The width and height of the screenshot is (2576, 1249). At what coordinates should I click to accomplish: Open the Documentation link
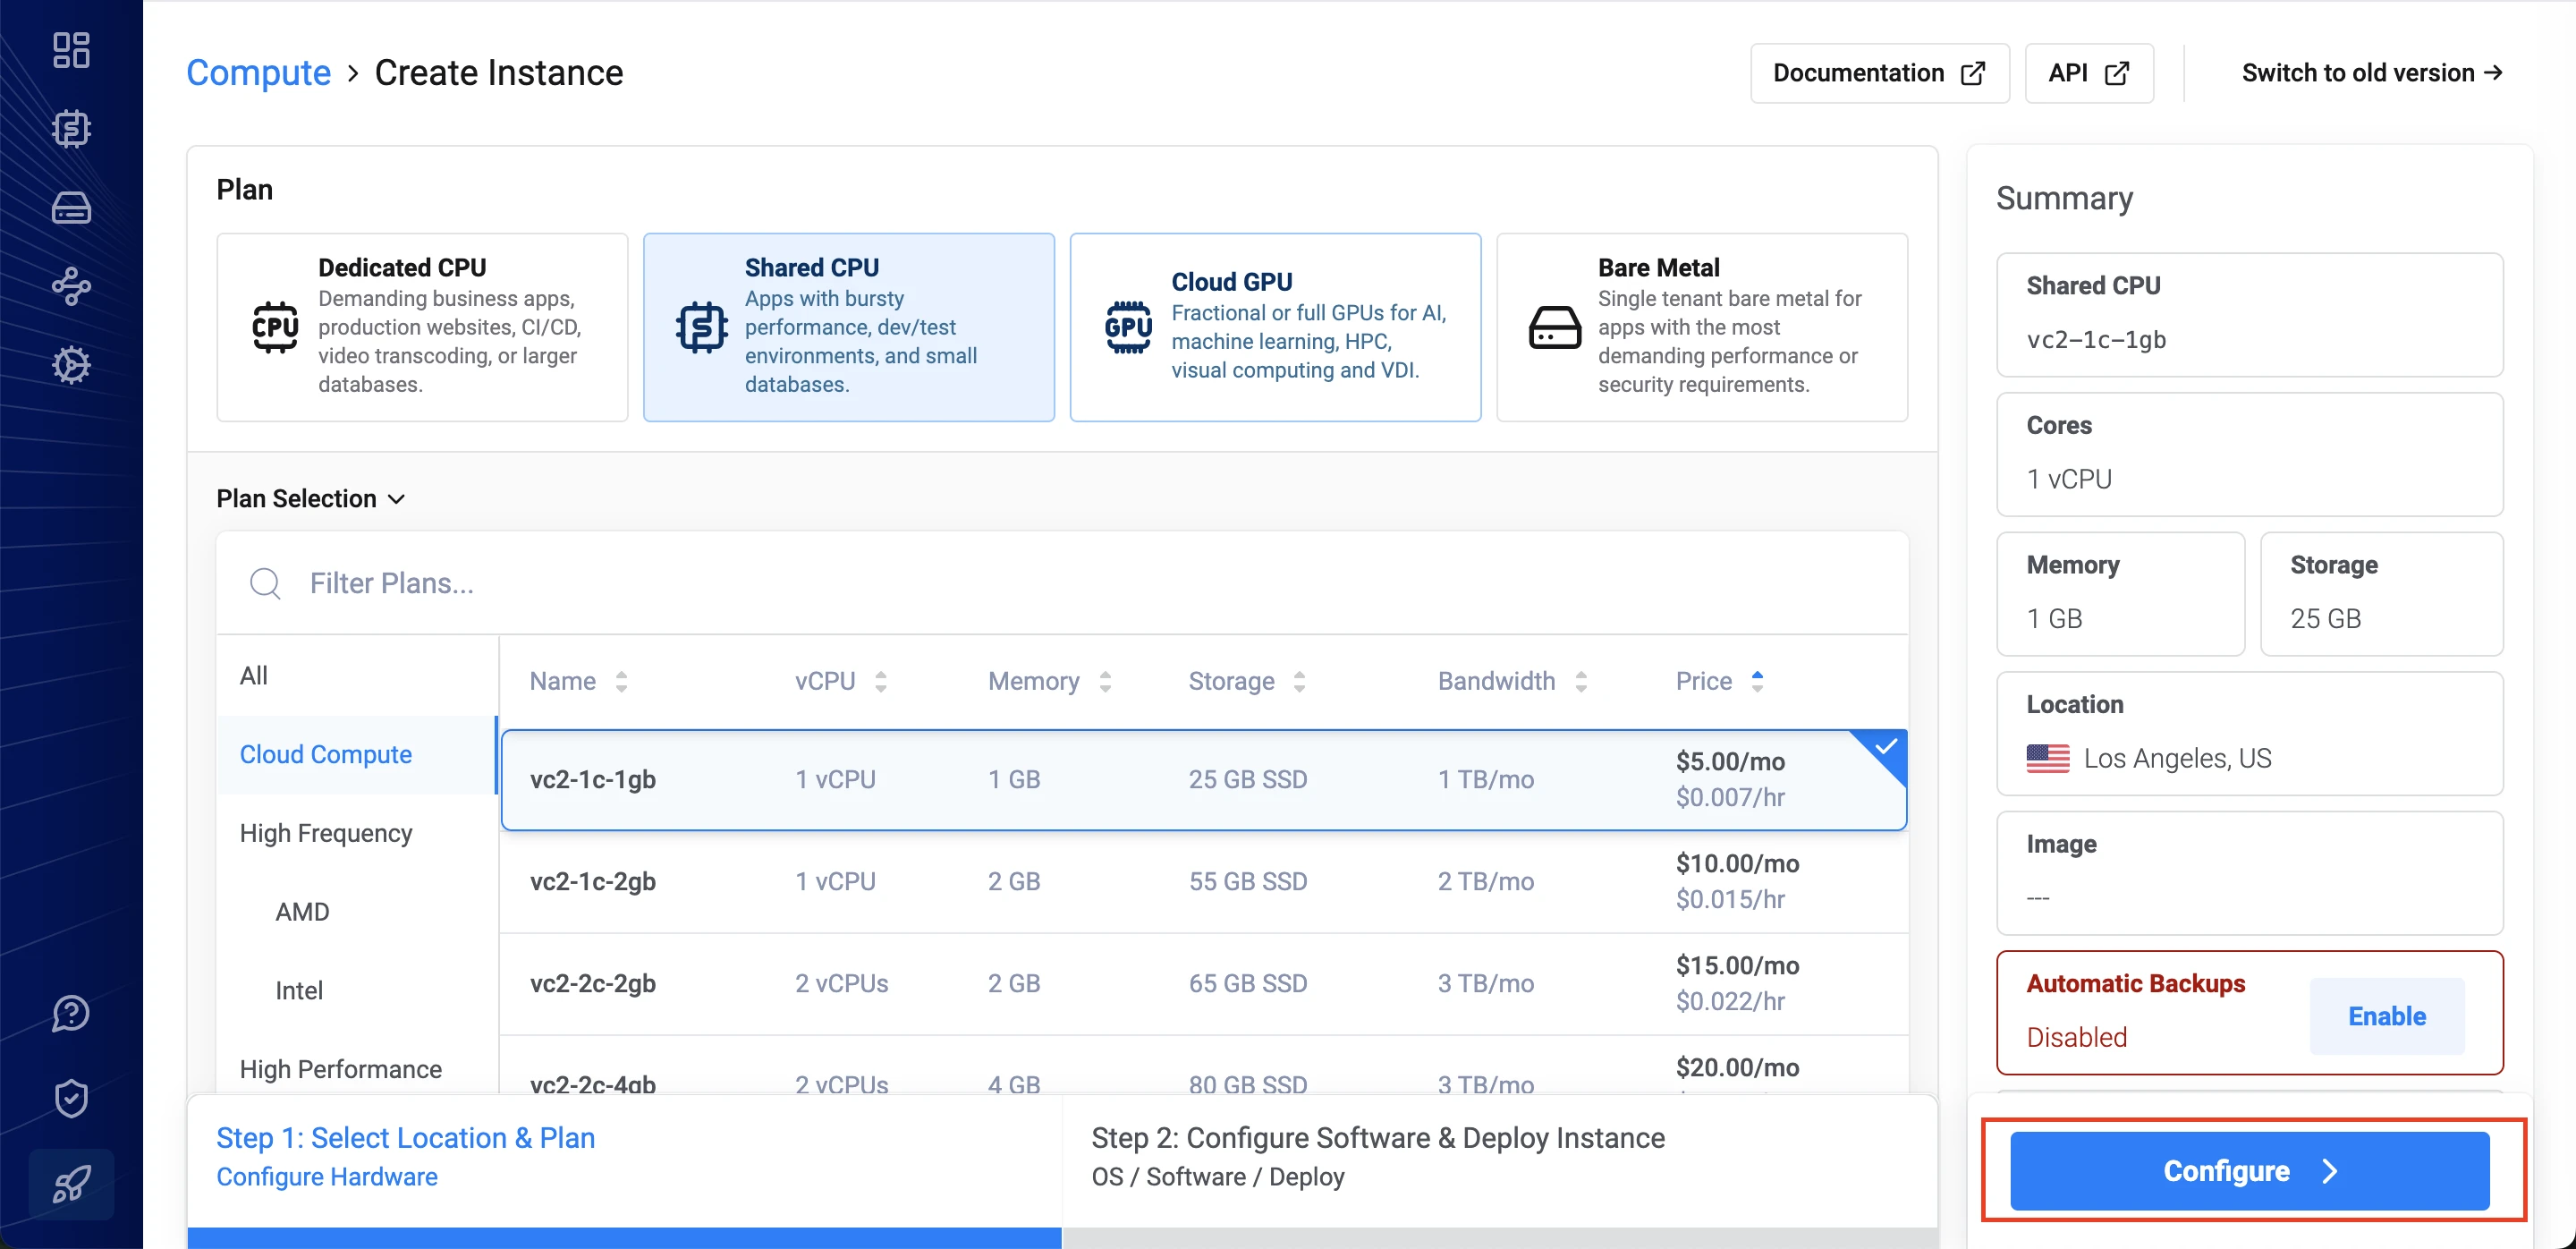[1879, 73]
